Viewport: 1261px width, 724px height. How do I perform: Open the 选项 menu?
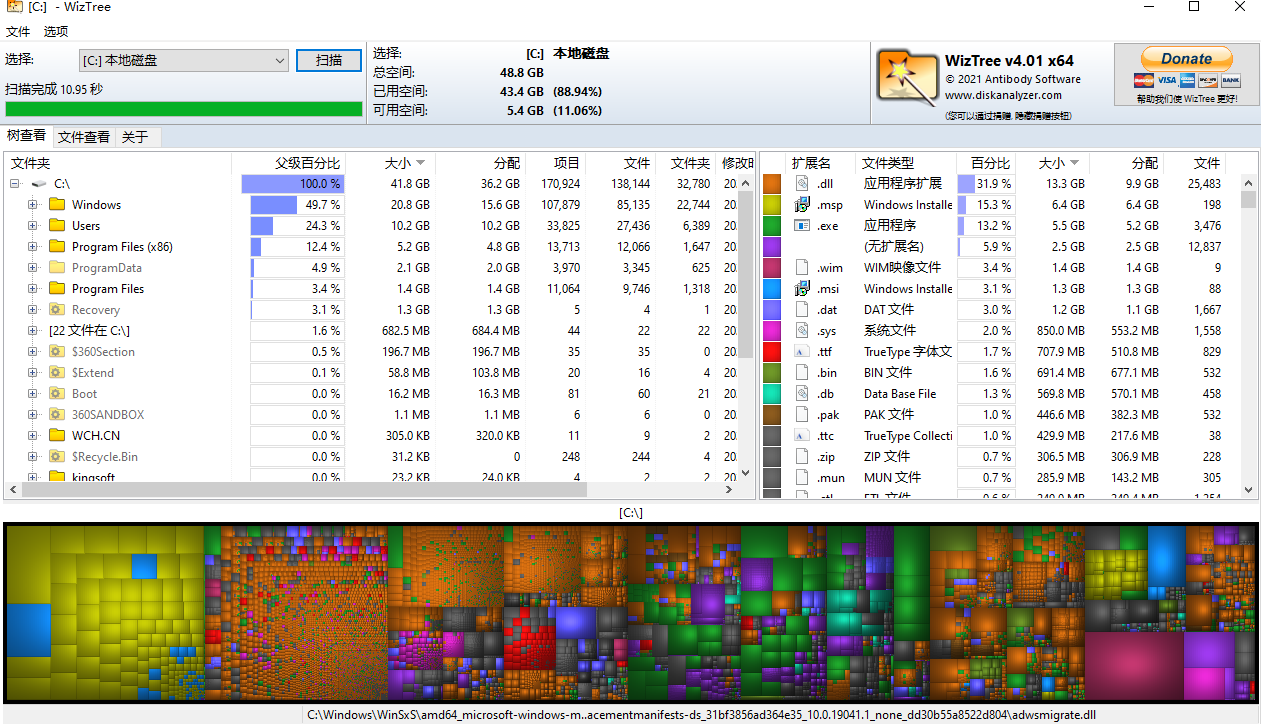[x=55, y=31]
